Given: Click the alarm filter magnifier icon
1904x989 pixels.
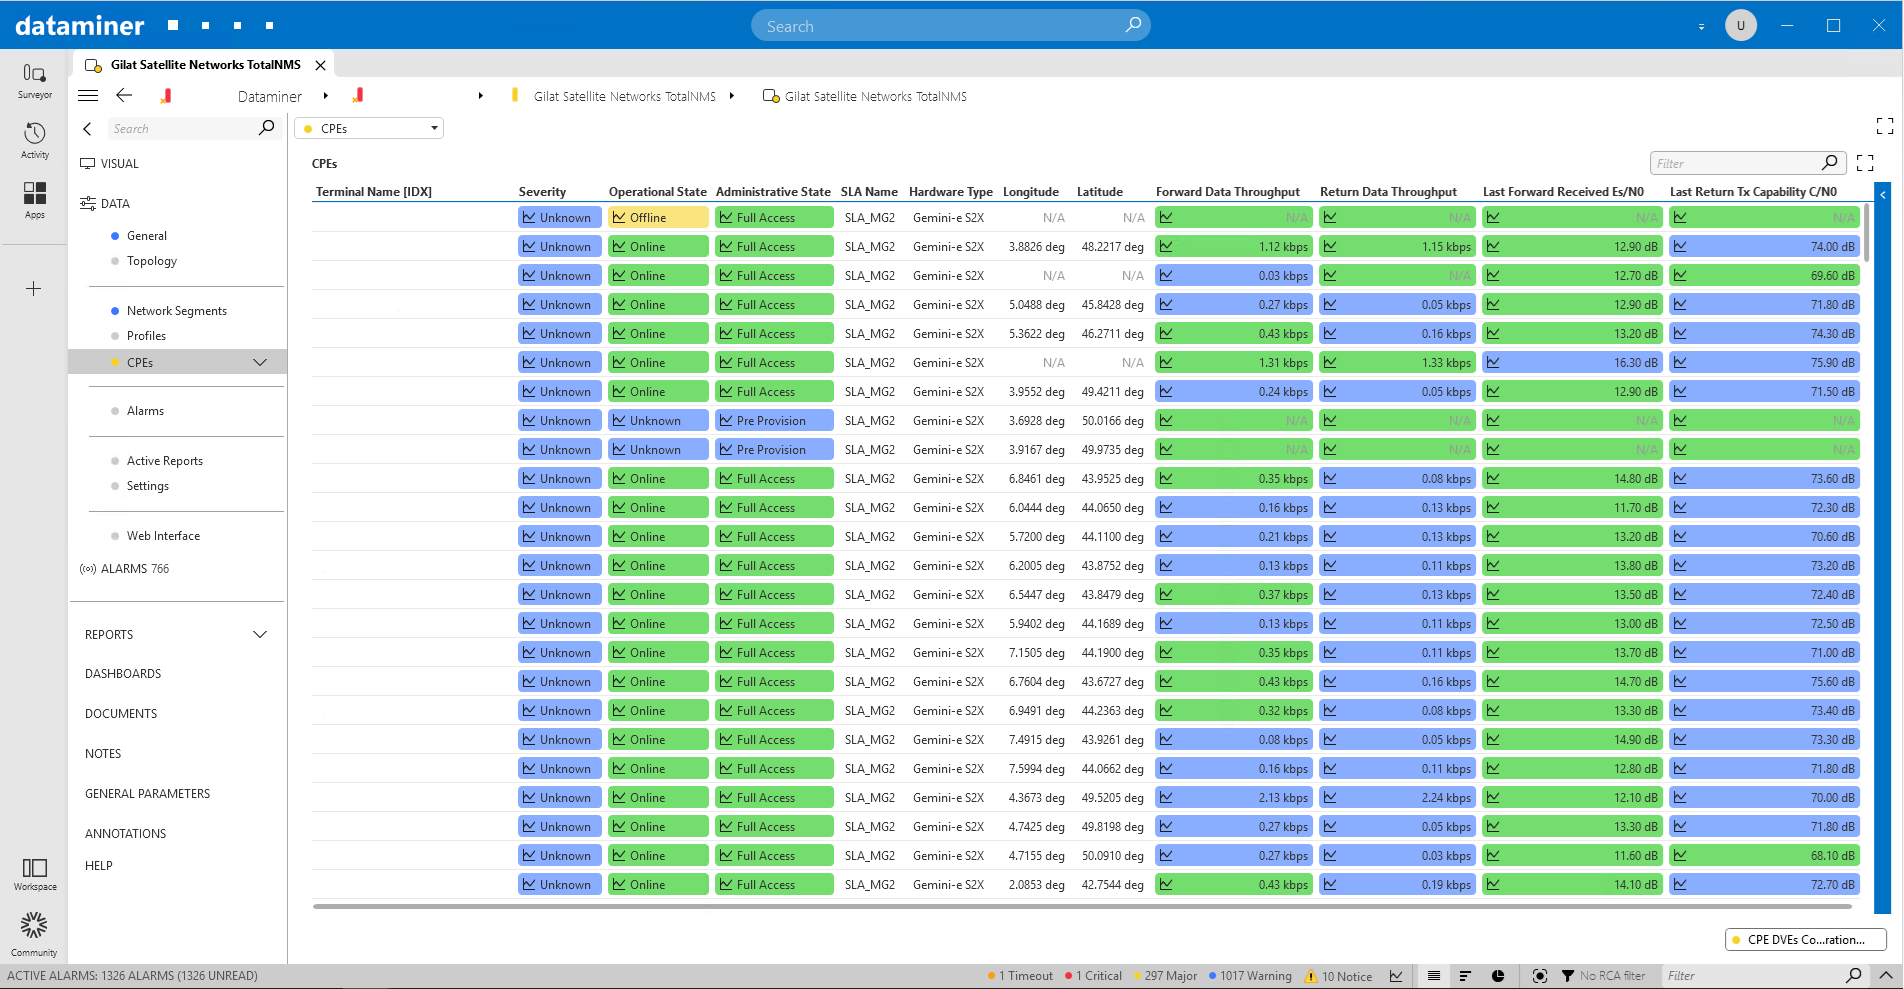Looking at the screenshot, I should [1854, 975].
